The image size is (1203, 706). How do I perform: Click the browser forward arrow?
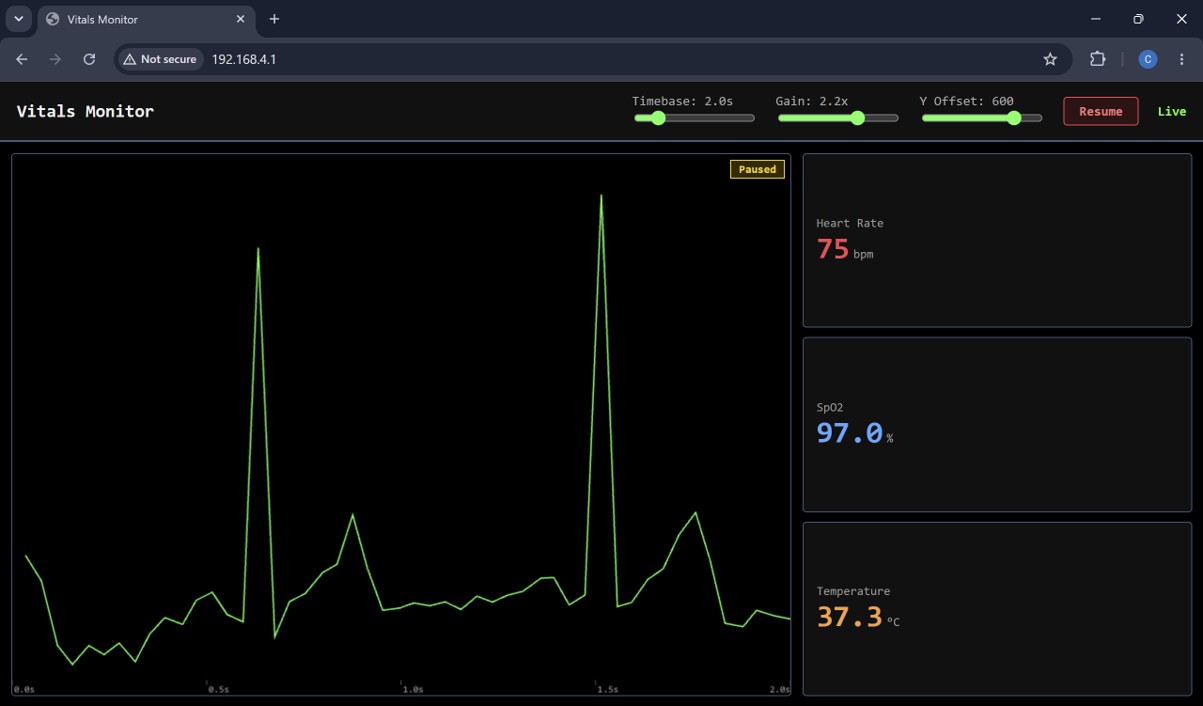click(x=55, y=59)
